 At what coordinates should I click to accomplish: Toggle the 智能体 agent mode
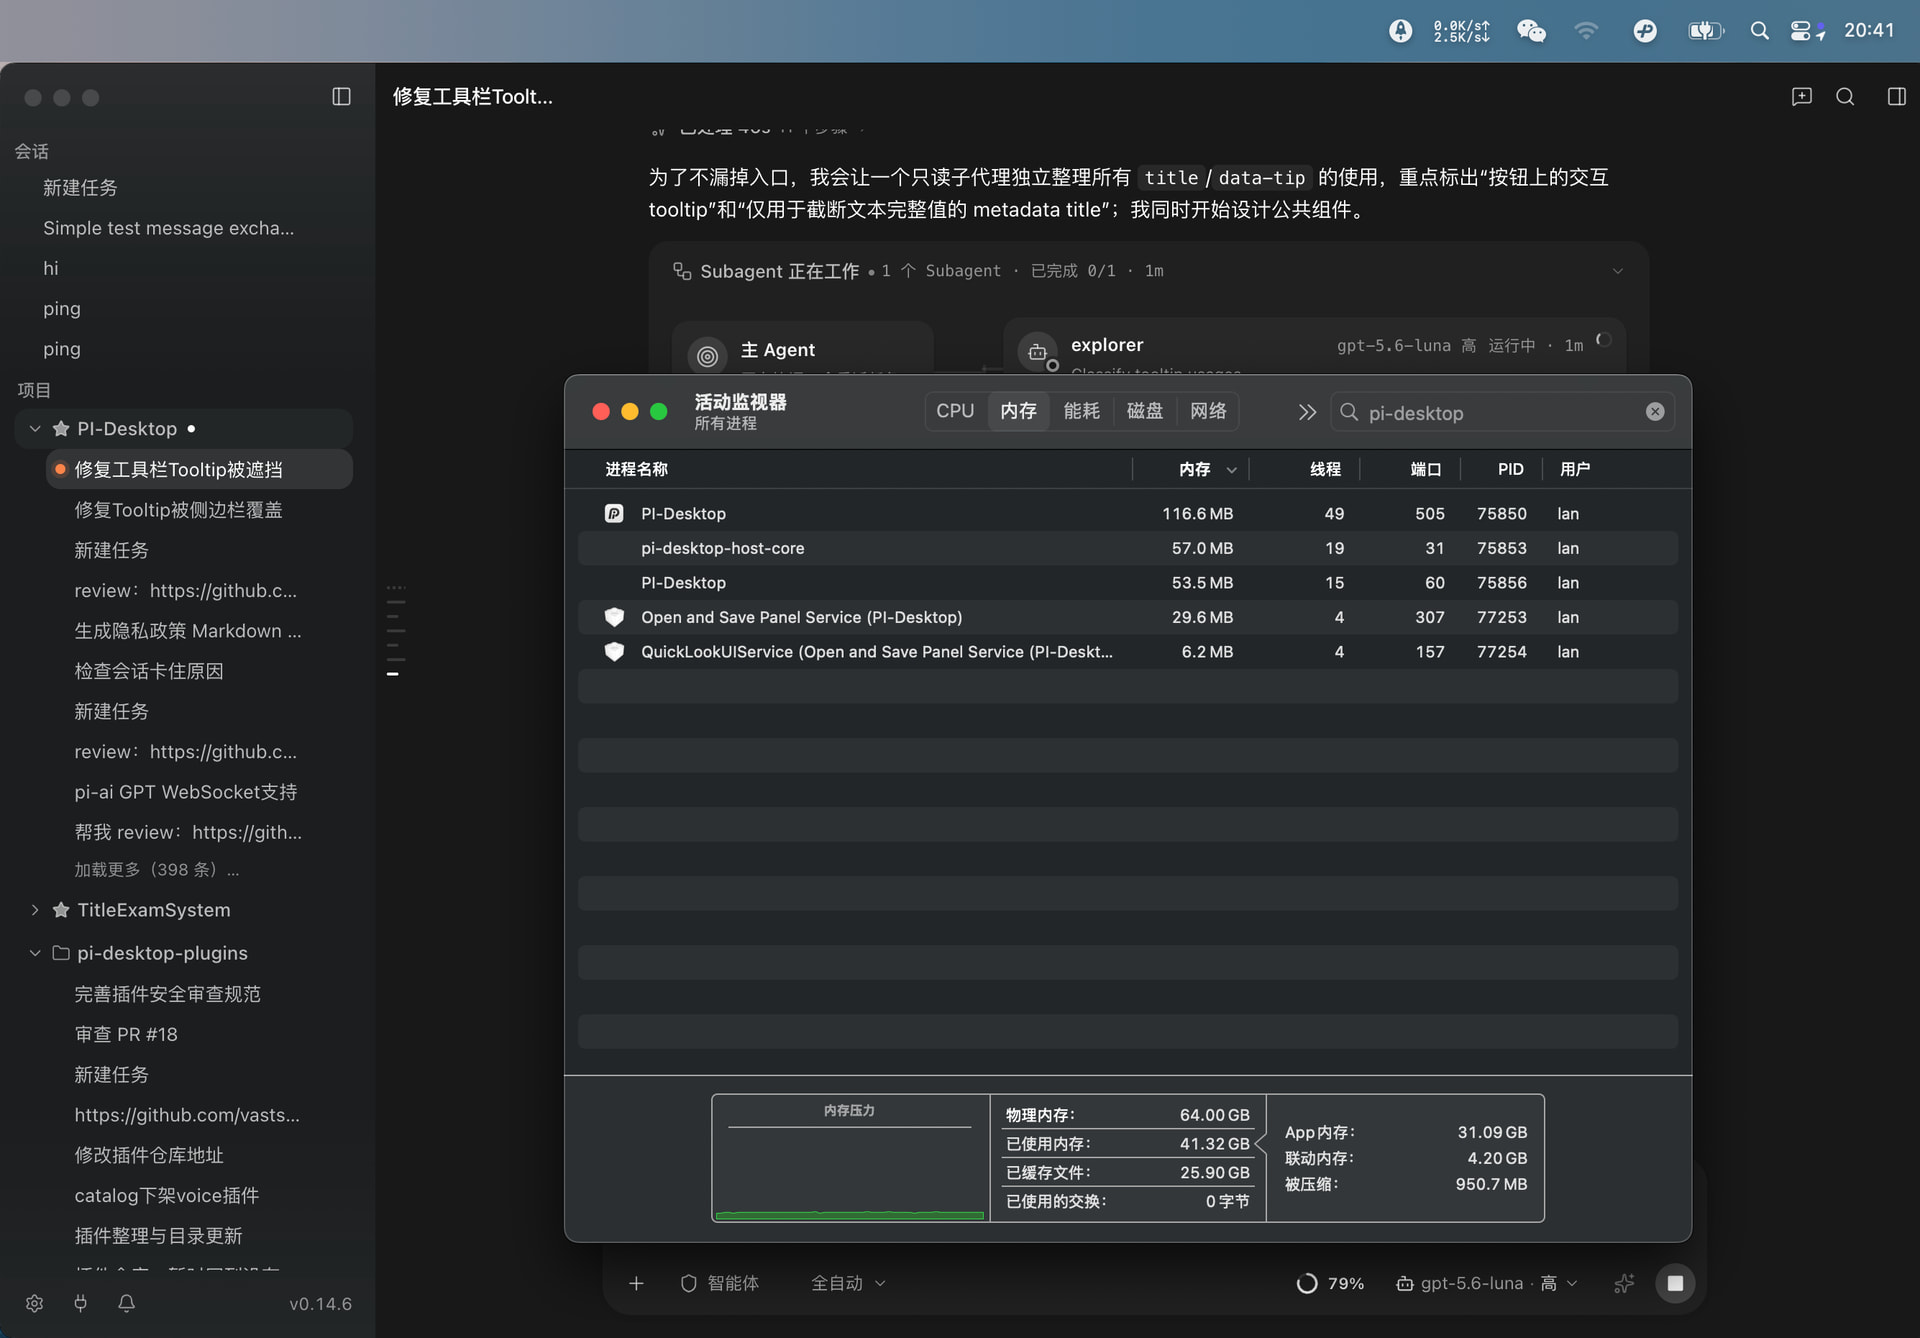[720, 1283]
